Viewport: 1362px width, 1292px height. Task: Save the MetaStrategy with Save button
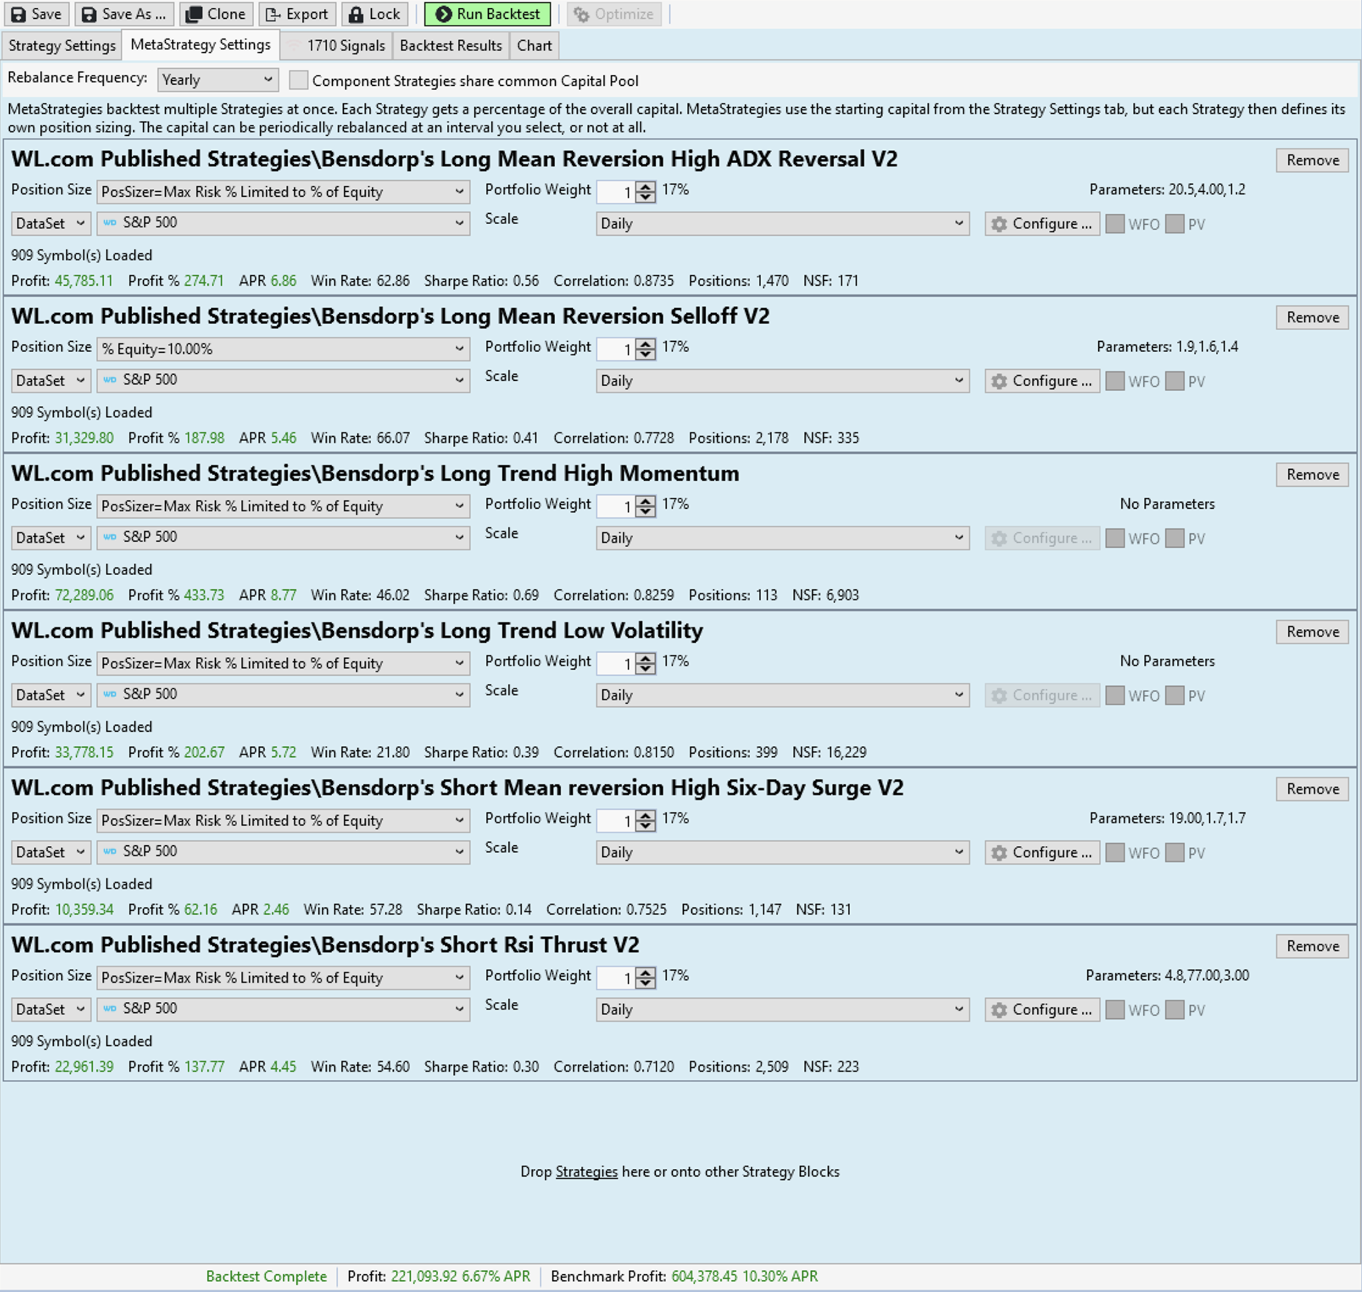click(x=37, y=14)
